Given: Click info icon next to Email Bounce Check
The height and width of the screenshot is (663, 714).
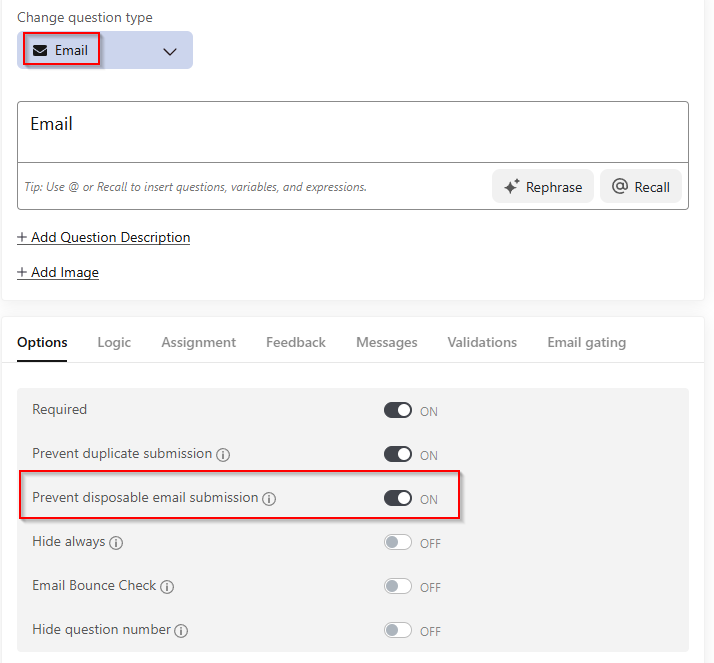Looking at the screenshot, I should click(x=167, y=587).
